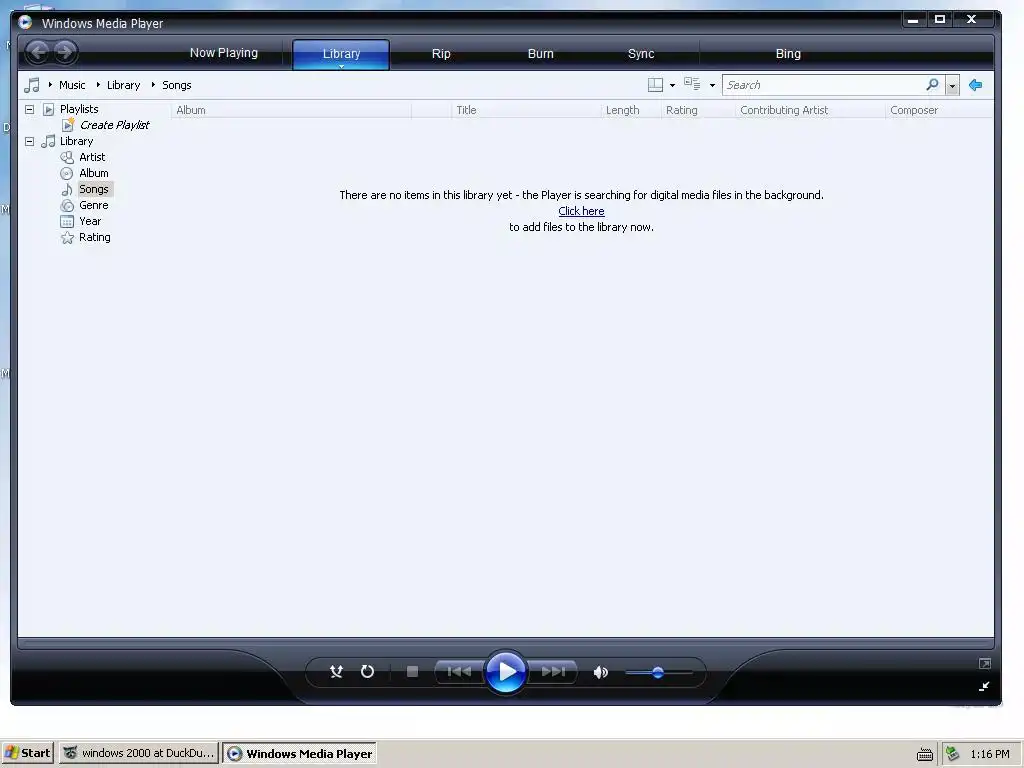This screenshot has height=768, width=1024.
Task: Click the 'Click here' link
Action: tap(581, 211)
